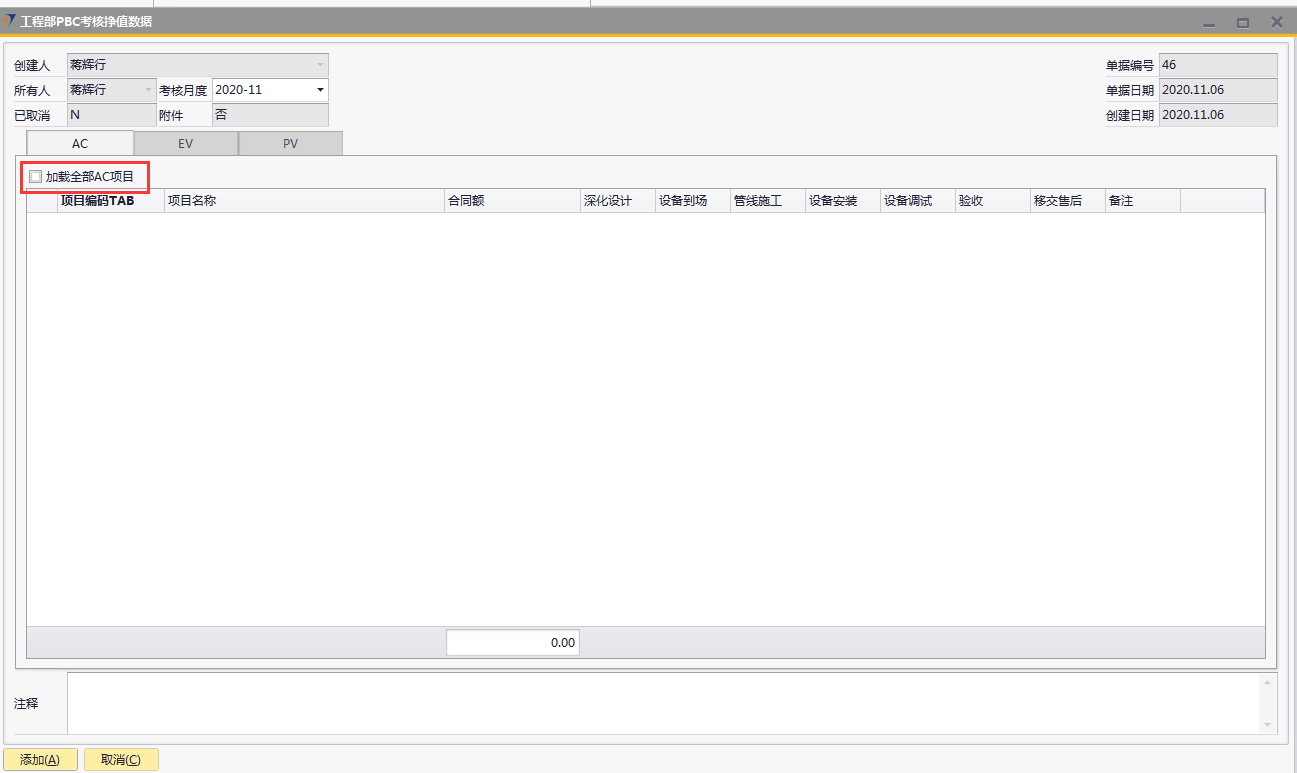Screen dimensions: 1297x773
Task: Click the 单据编号 field showing 46
Action: point(1217,65)
